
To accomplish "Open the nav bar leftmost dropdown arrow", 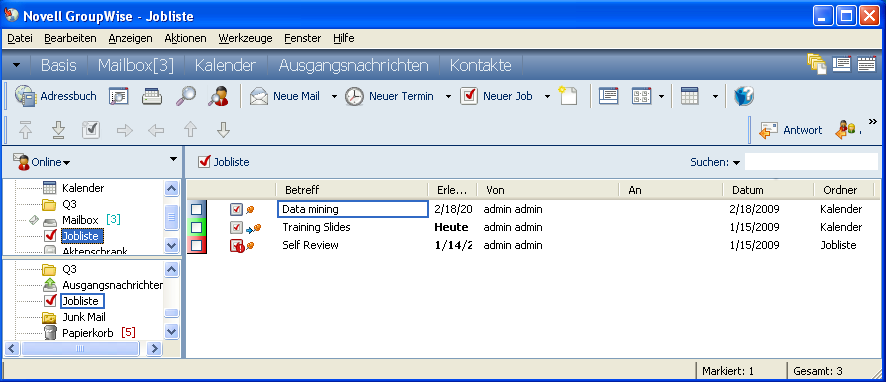I will pyautogui.click(x=16, y=65).
